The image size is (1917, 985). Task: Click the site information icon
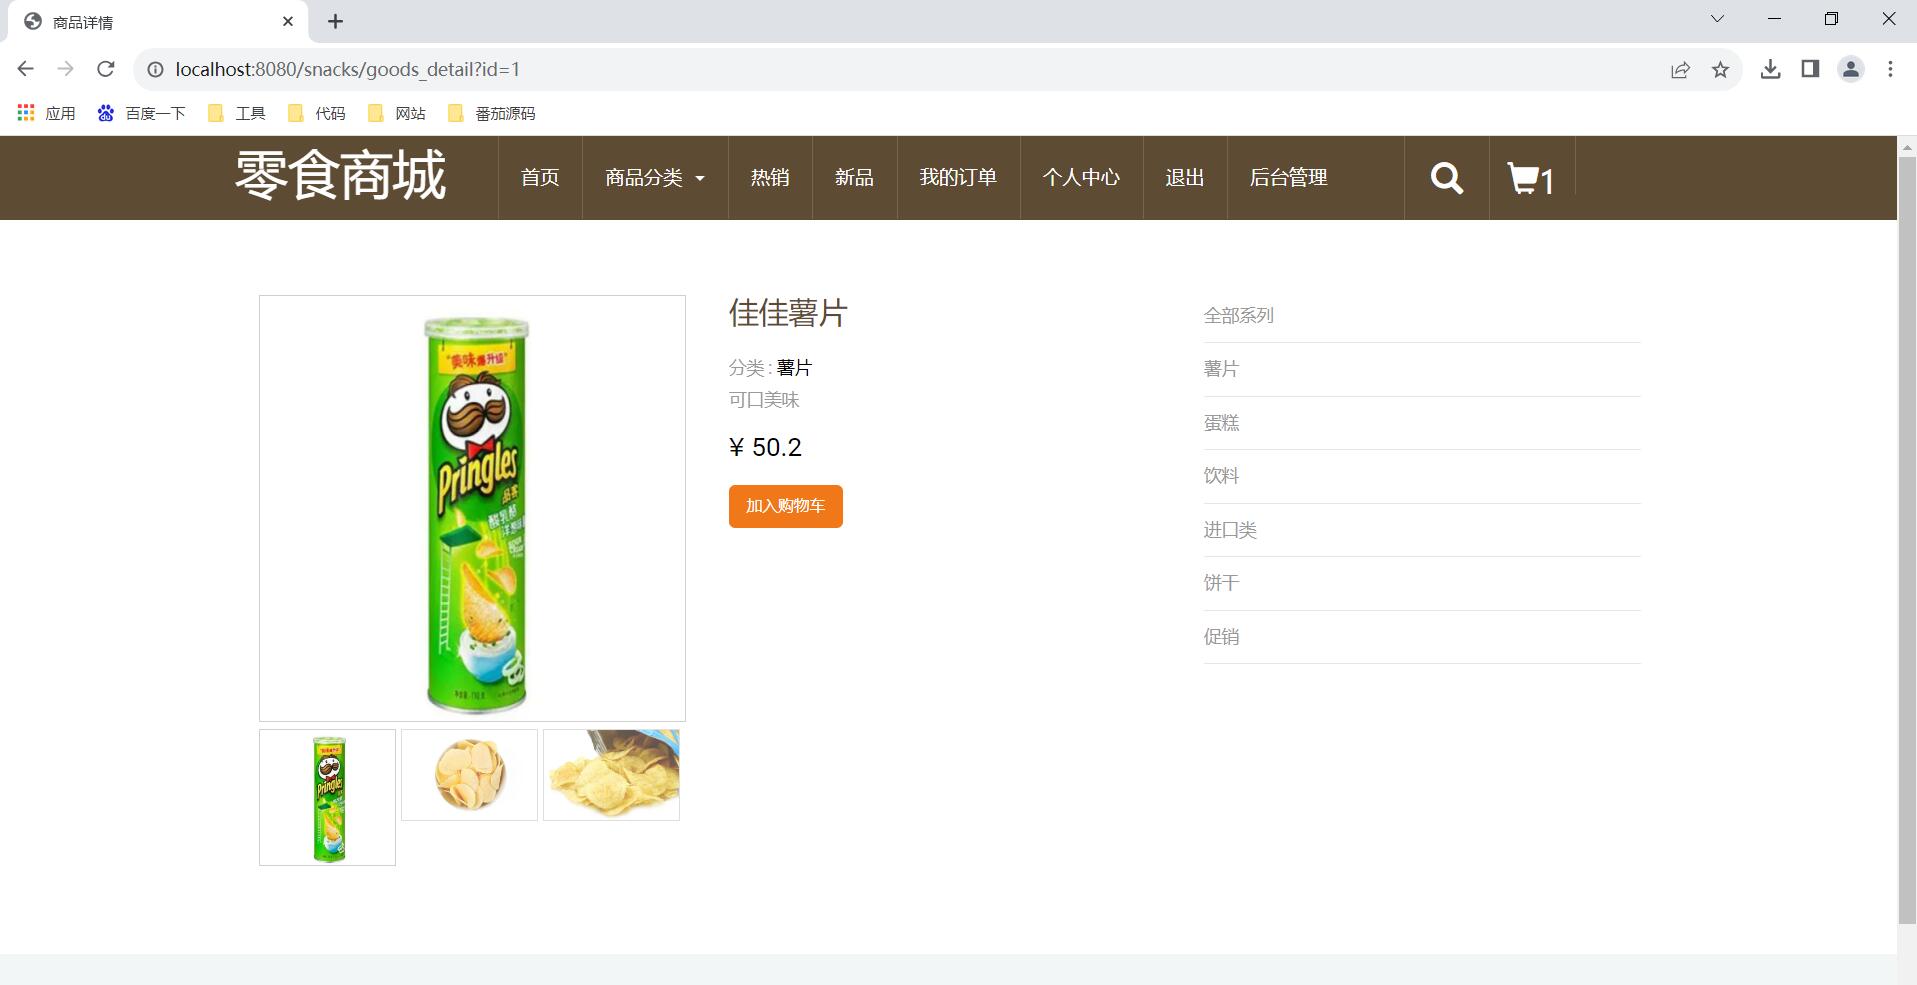tap(155, 69)
